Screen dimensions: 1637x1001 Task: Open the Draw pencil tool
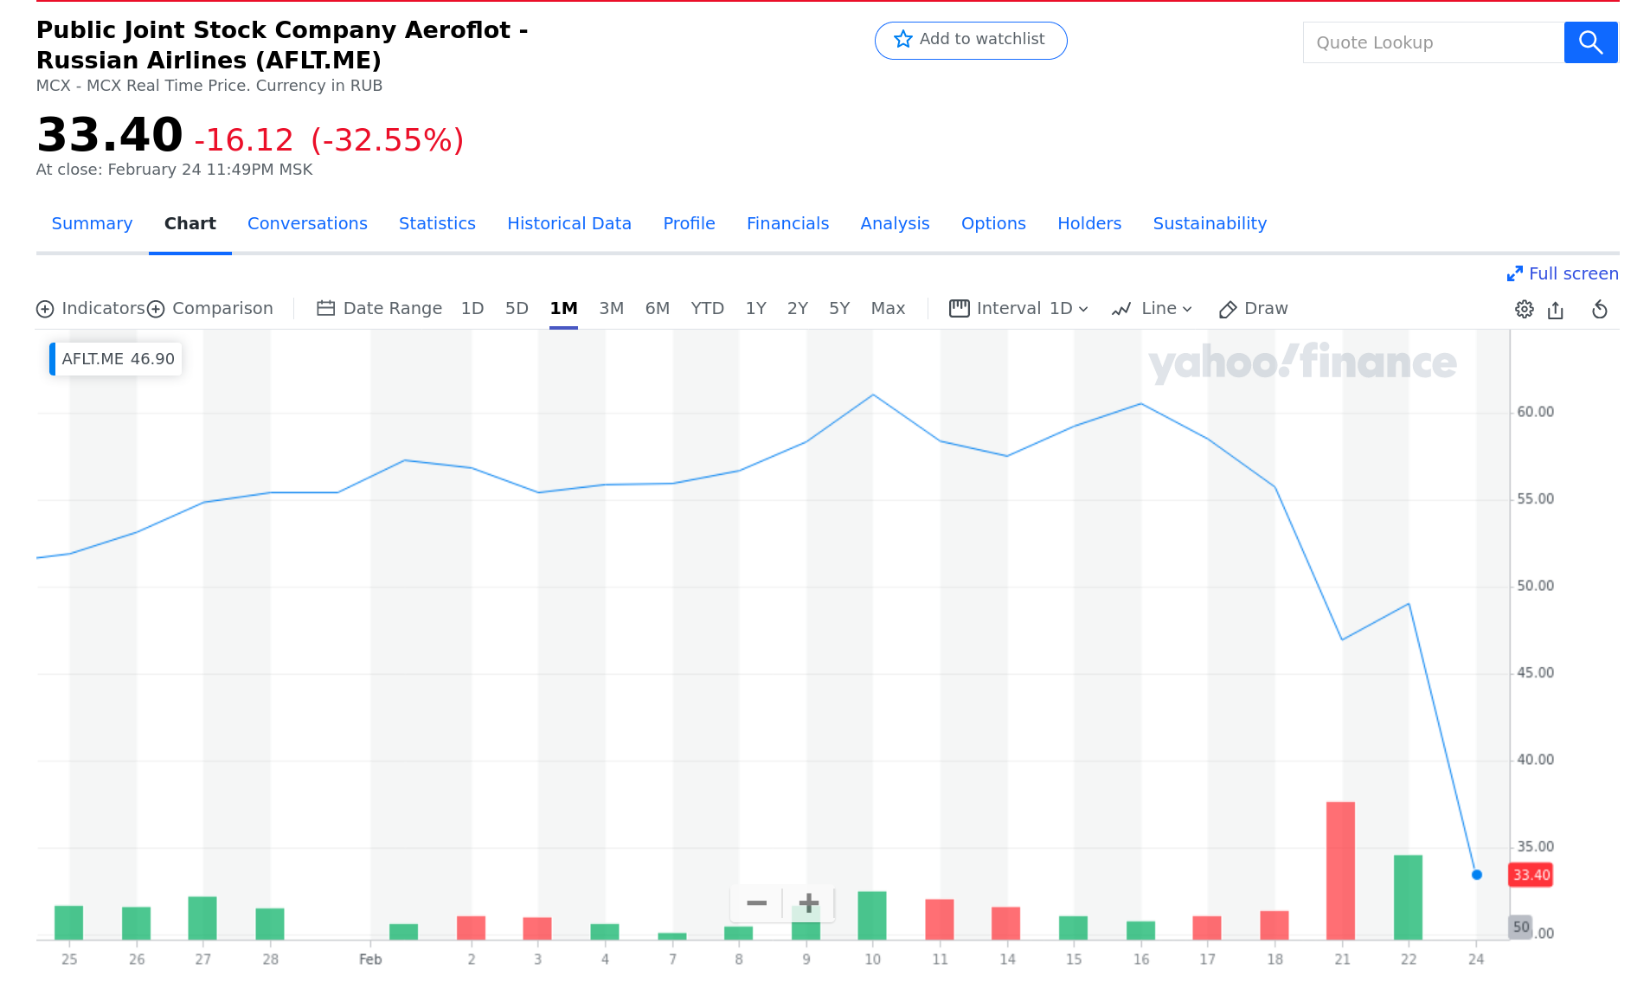1254,309
